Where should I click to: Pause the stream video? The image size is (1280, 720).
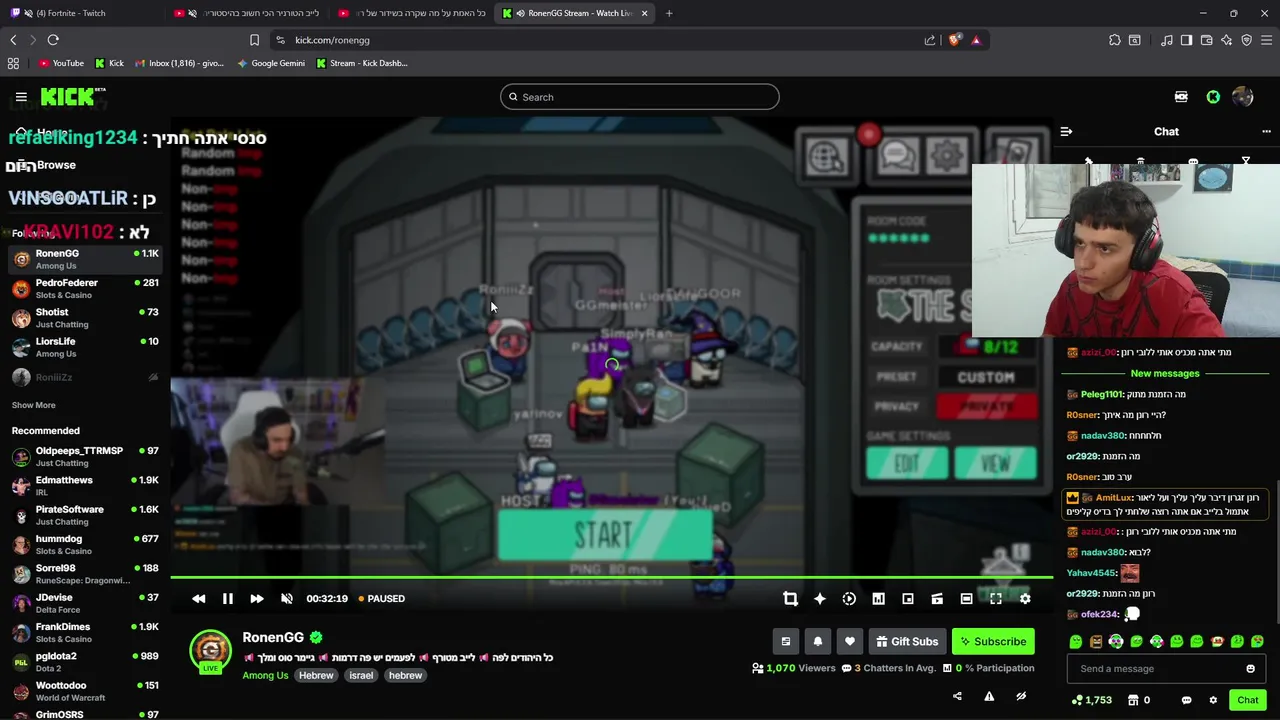227,598
